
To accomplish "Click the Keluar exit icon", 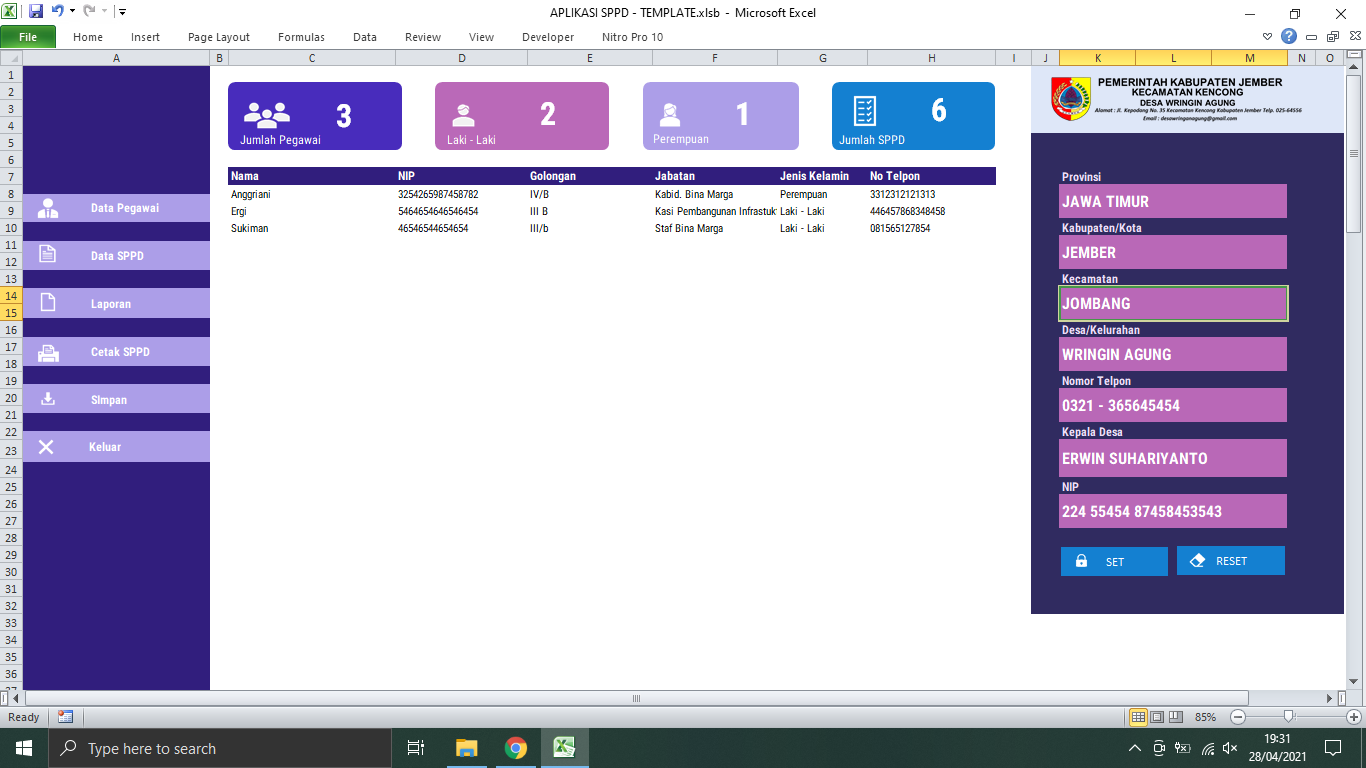I will [x=46, y=447].
